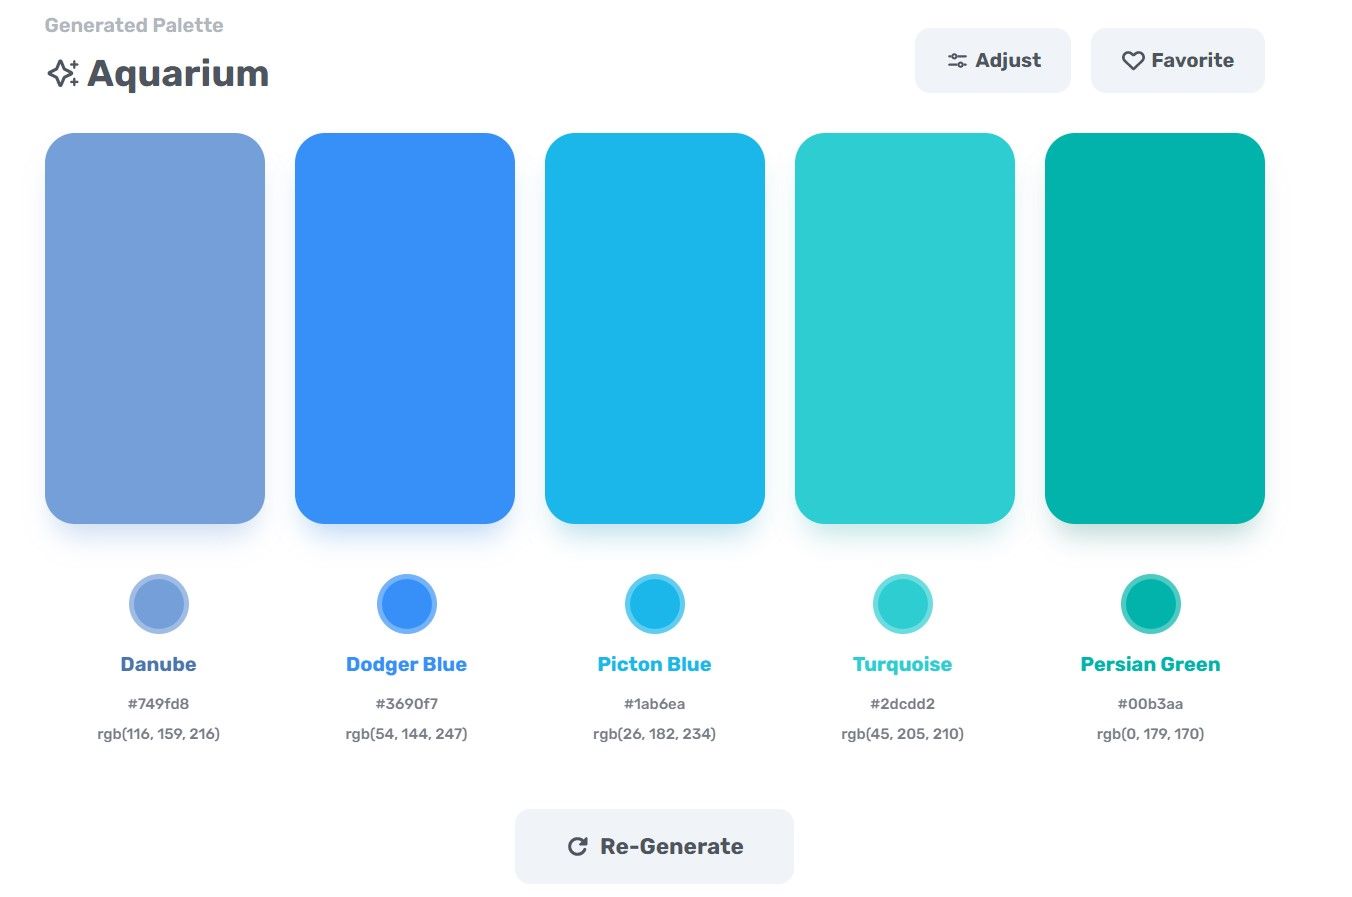Click the Generated Palette label
The image size is (1352, 897).
pyautogui.click(x=133, y=25)
